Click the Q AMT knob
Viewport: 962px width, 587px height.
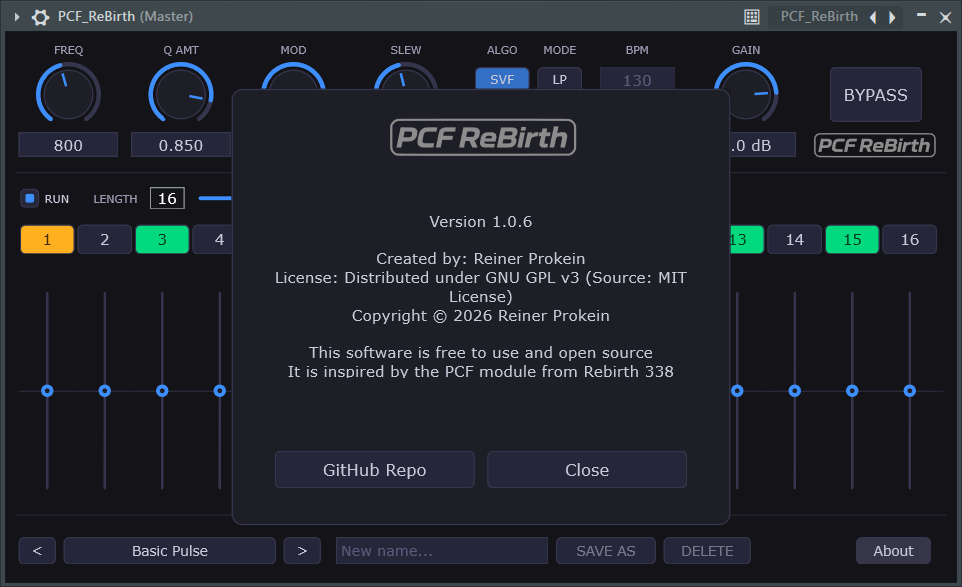point(181,94)
